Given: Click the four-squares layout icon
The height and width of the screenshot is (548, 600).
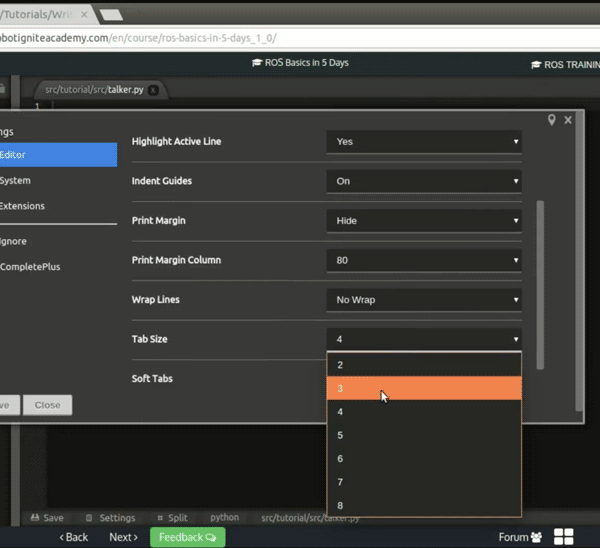Looking at the screenshot, I should 564,537.
